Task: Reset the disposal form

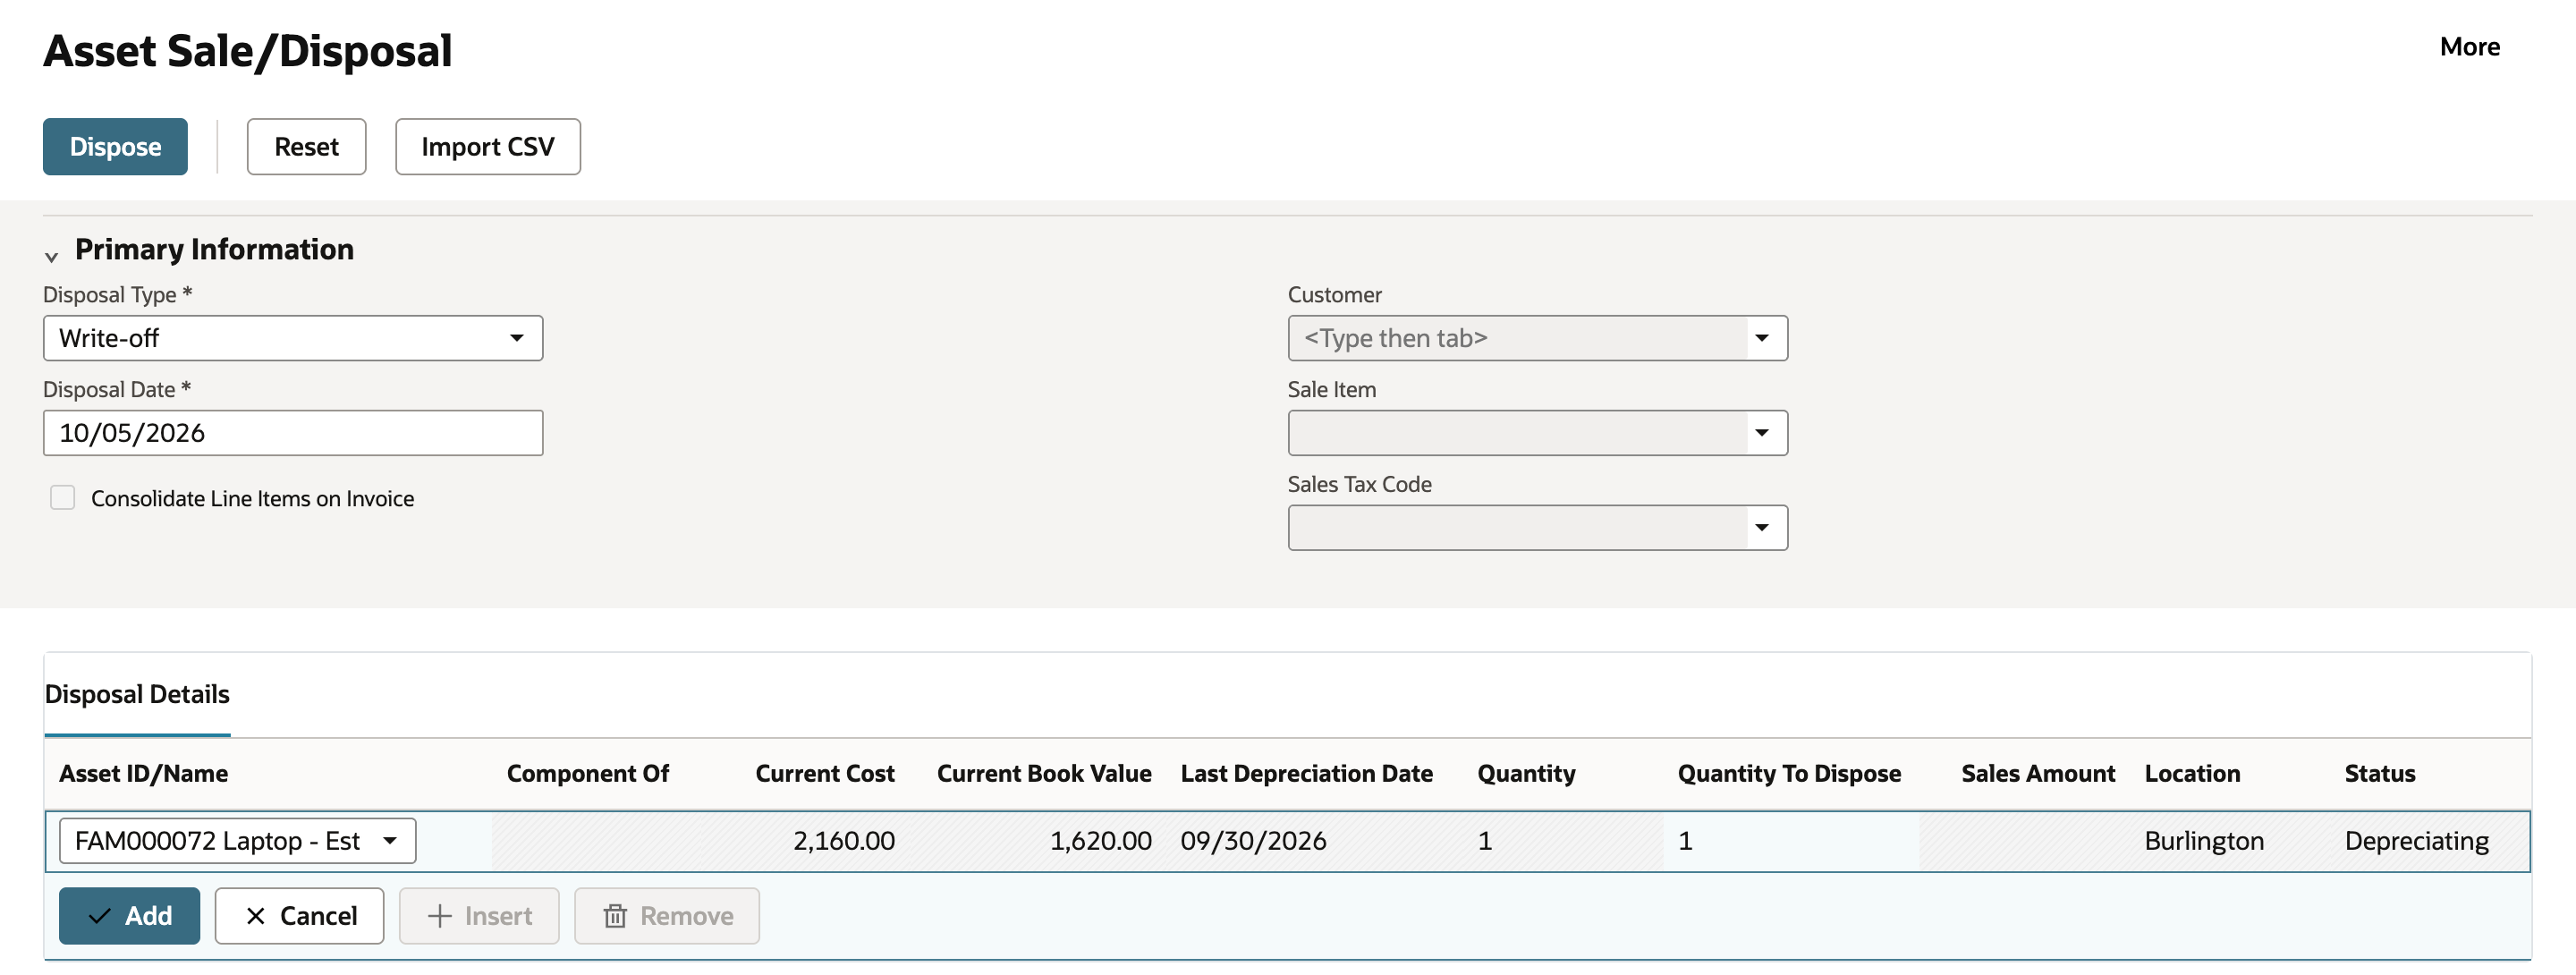Action: (x=306, y=147)
